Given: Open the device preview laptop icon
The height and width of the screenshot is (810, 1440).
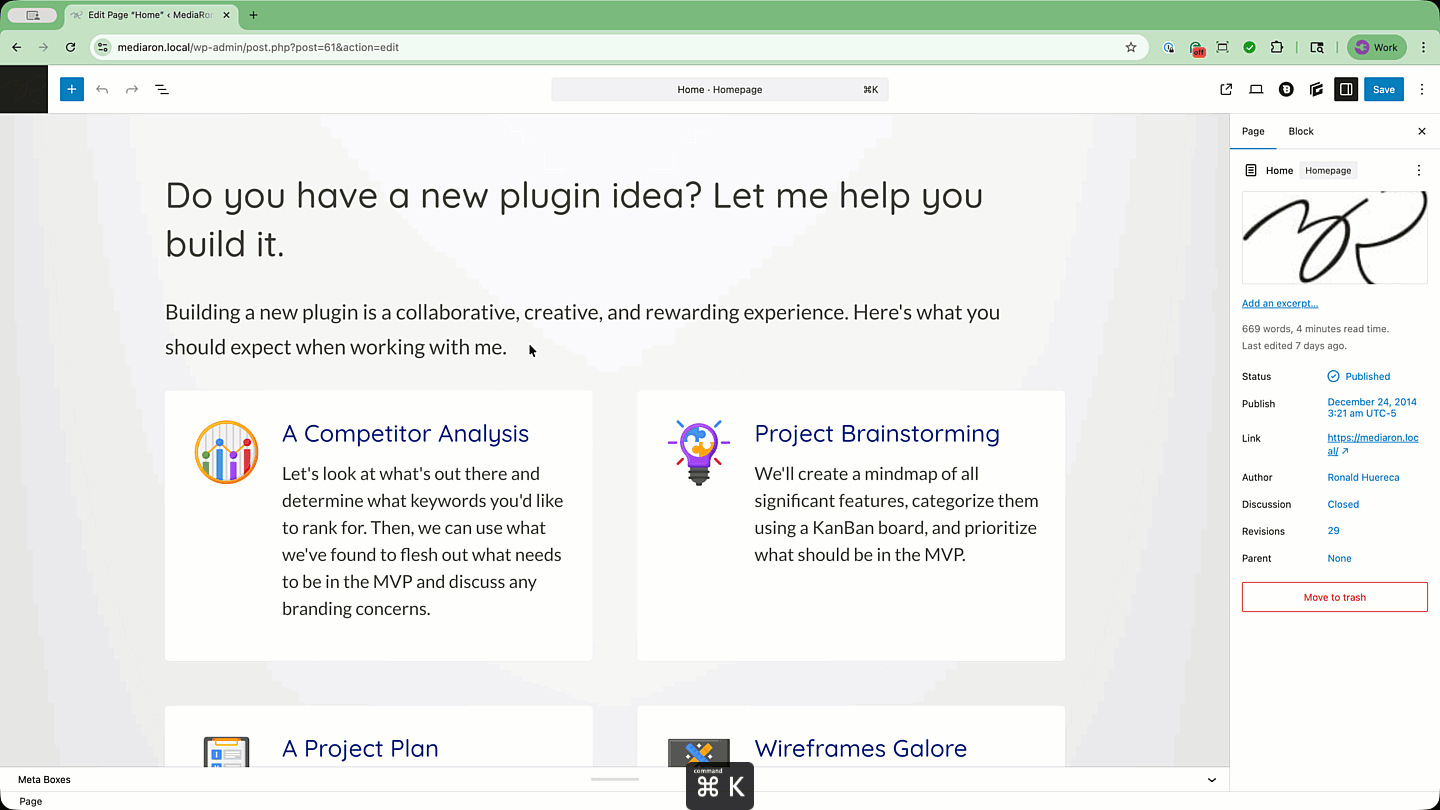Looking at the screenshot, I should [x=1256, y=89].
